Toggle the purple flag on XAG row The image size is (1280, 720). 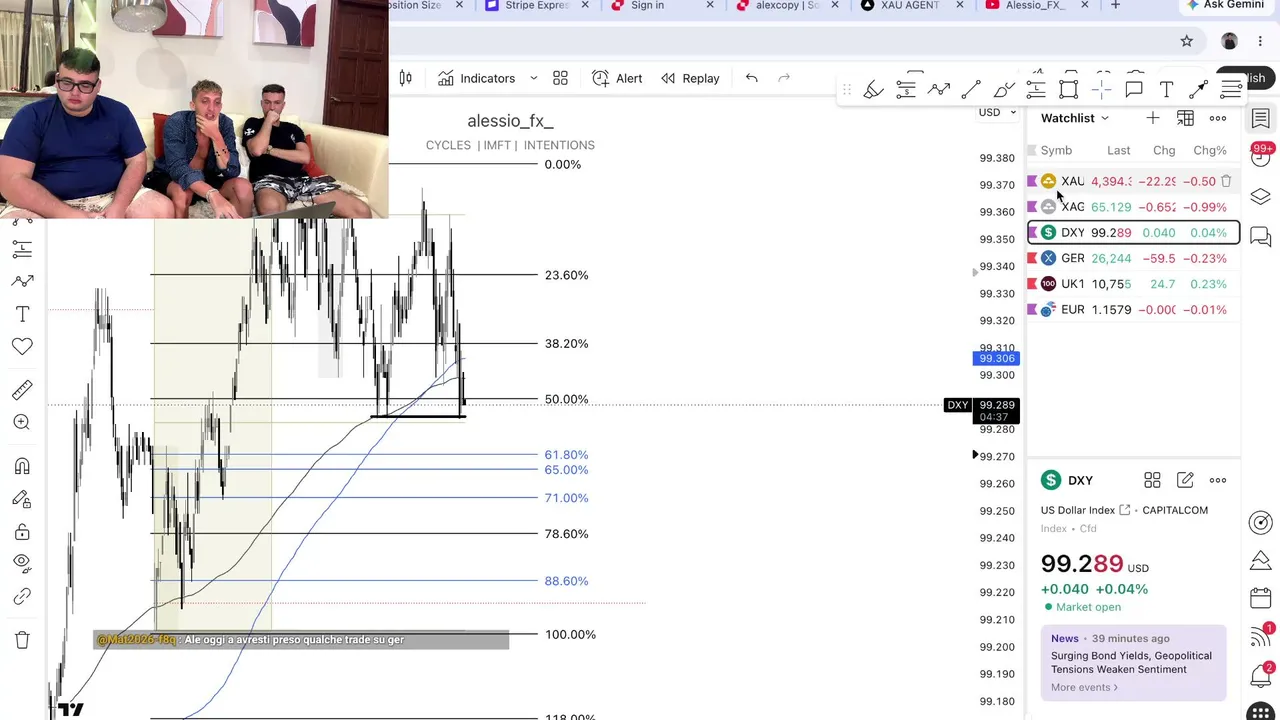(1032, 207)
